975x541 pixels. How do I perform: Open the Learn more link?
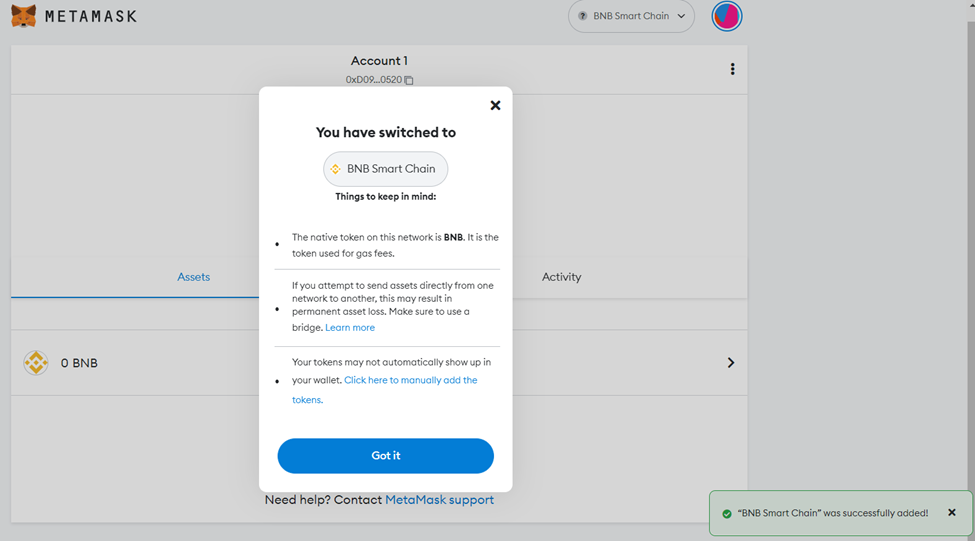pyautogui.click(x=350, y=328)
